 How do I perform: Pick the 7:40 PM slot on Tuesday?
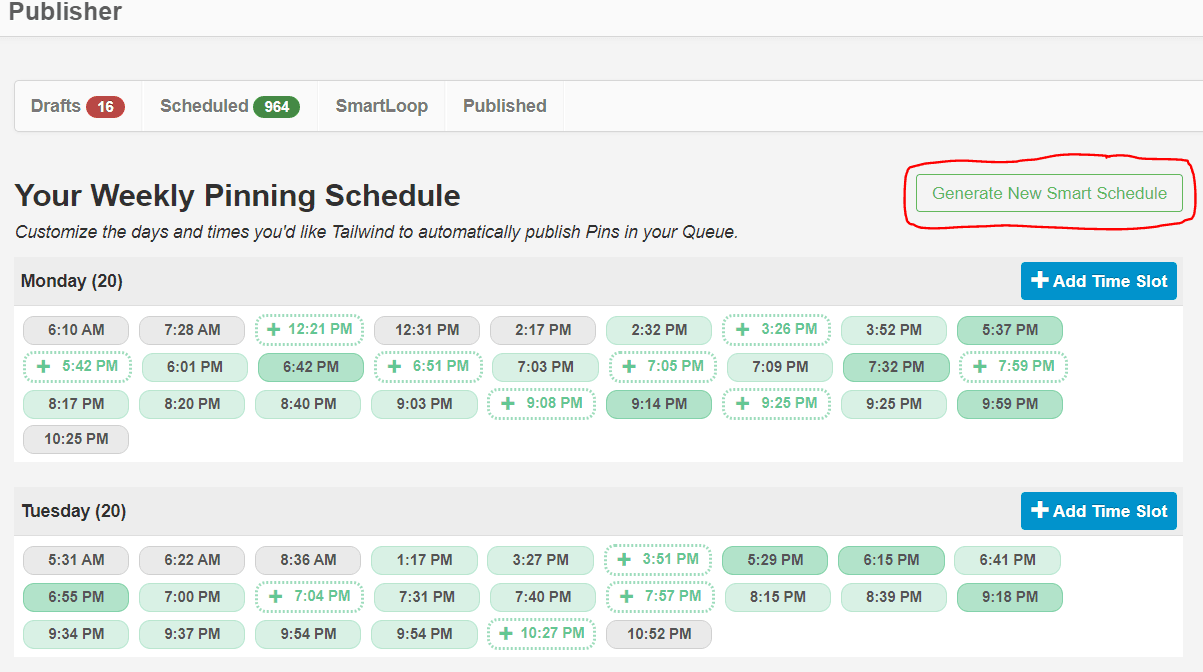543,597
